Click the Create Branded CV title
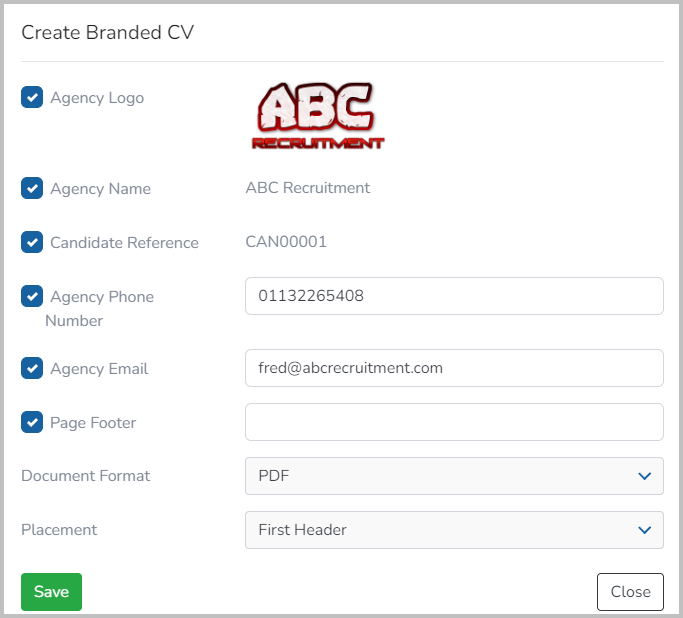Viewport: 683px width, 618px height. [x=108, y=32]
